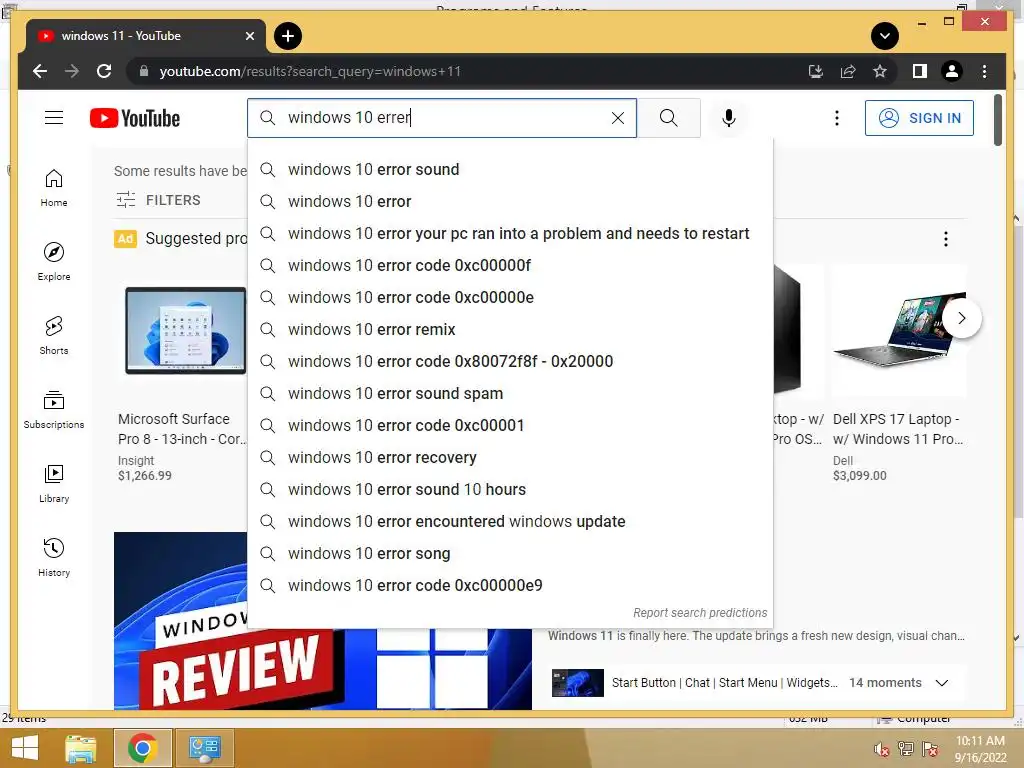Screen dimensions: 1024x768
Task: Share this page via address bar icon
Action: point(848,71)
